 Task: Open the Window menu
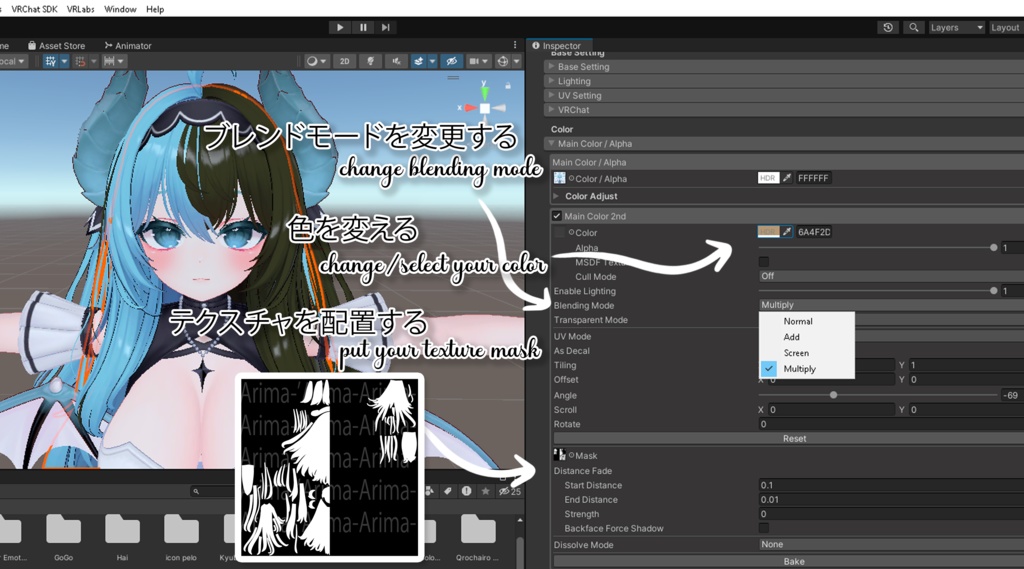[120, 9]
